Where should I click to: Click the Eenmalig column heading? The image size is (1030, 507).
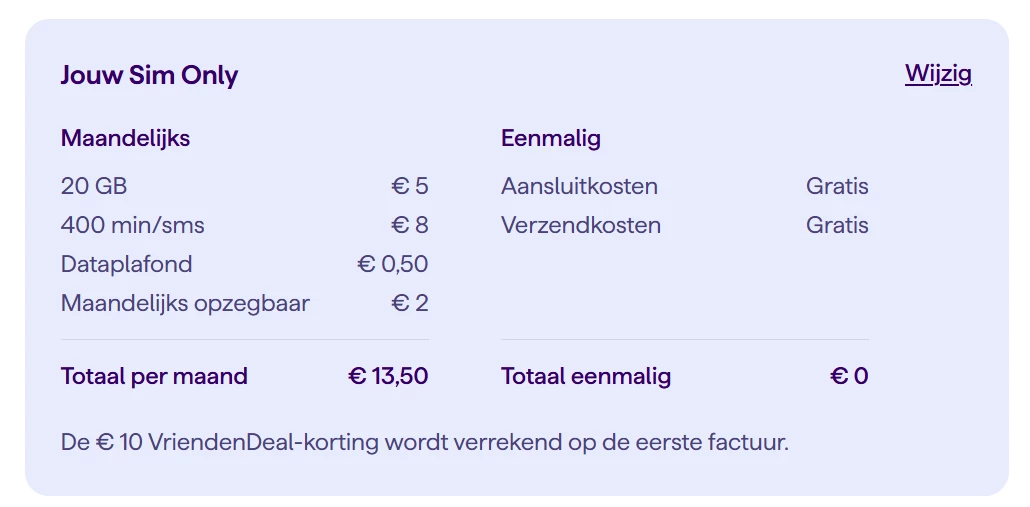(x=551, y=138)
